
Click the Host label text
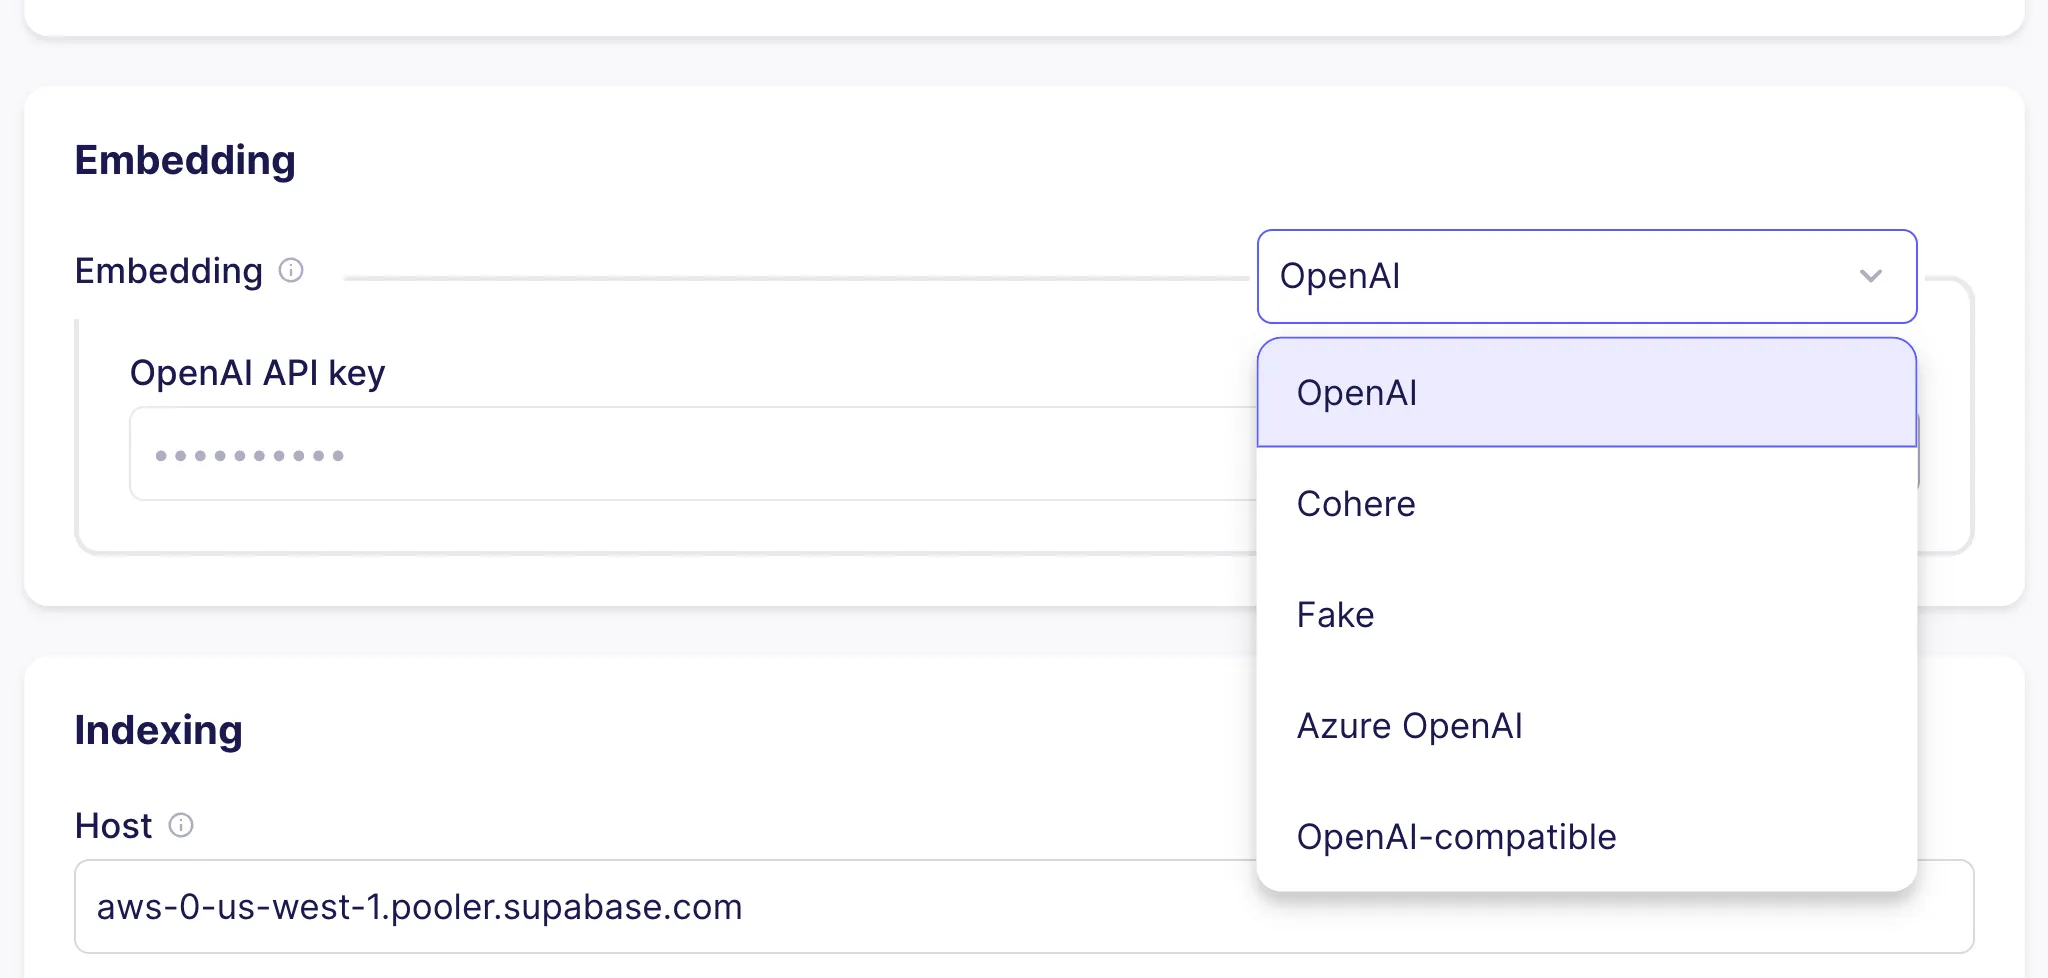click(113, 825)
